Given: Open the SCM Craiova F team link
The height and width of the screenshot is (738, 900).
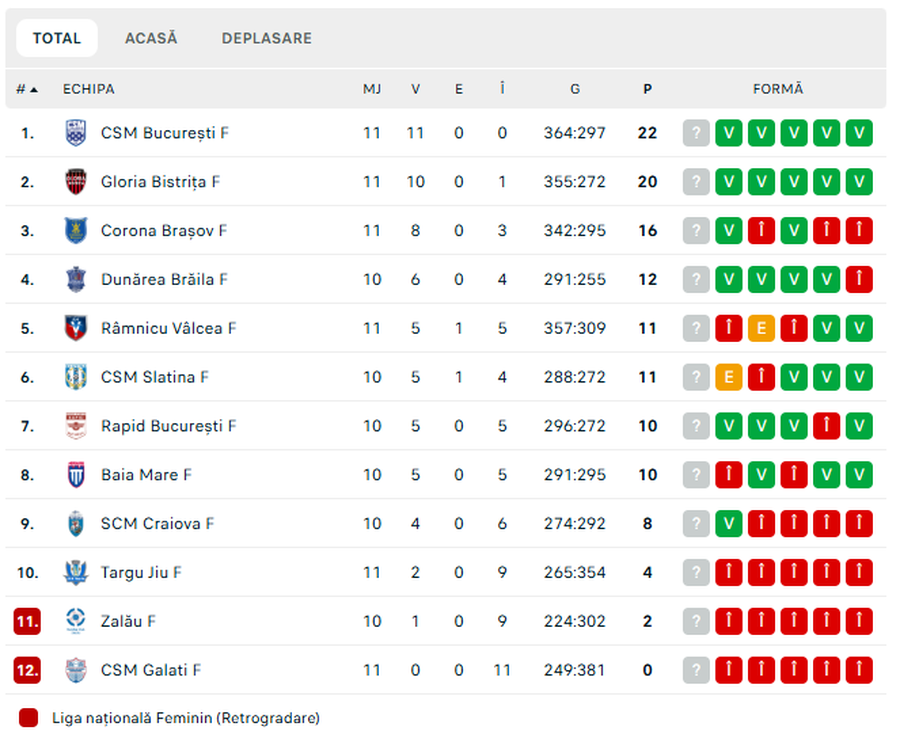Looking at the screenshot, I should (x=157, y=524).
